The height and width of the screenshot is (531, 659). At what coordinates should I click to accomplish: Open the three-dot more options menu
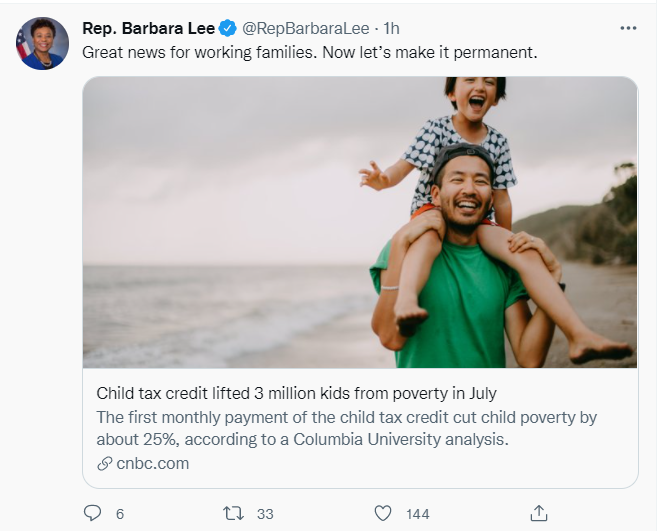click(628, 28)
